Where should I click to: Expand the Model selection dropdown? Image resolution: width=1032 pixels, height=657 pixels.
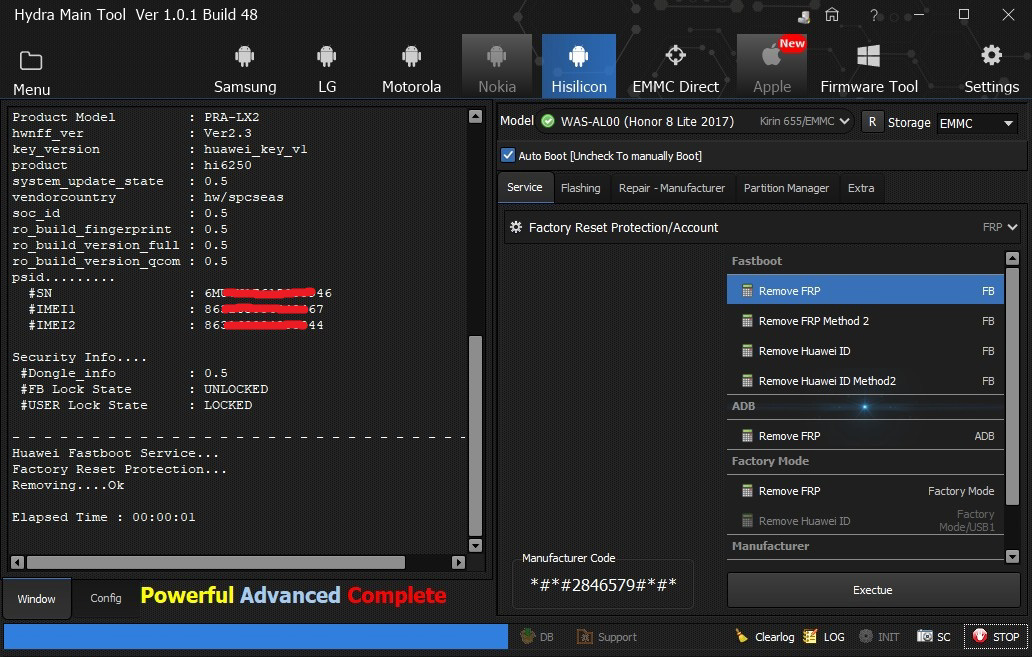click(844, 121)
